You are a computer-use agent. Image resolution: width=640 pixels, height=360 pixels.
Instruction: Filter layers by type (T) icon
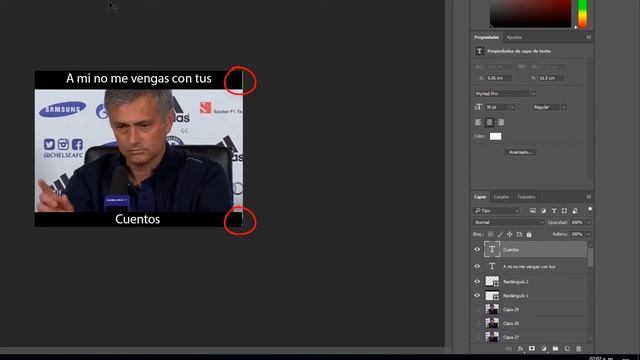(x=554, y=211)
